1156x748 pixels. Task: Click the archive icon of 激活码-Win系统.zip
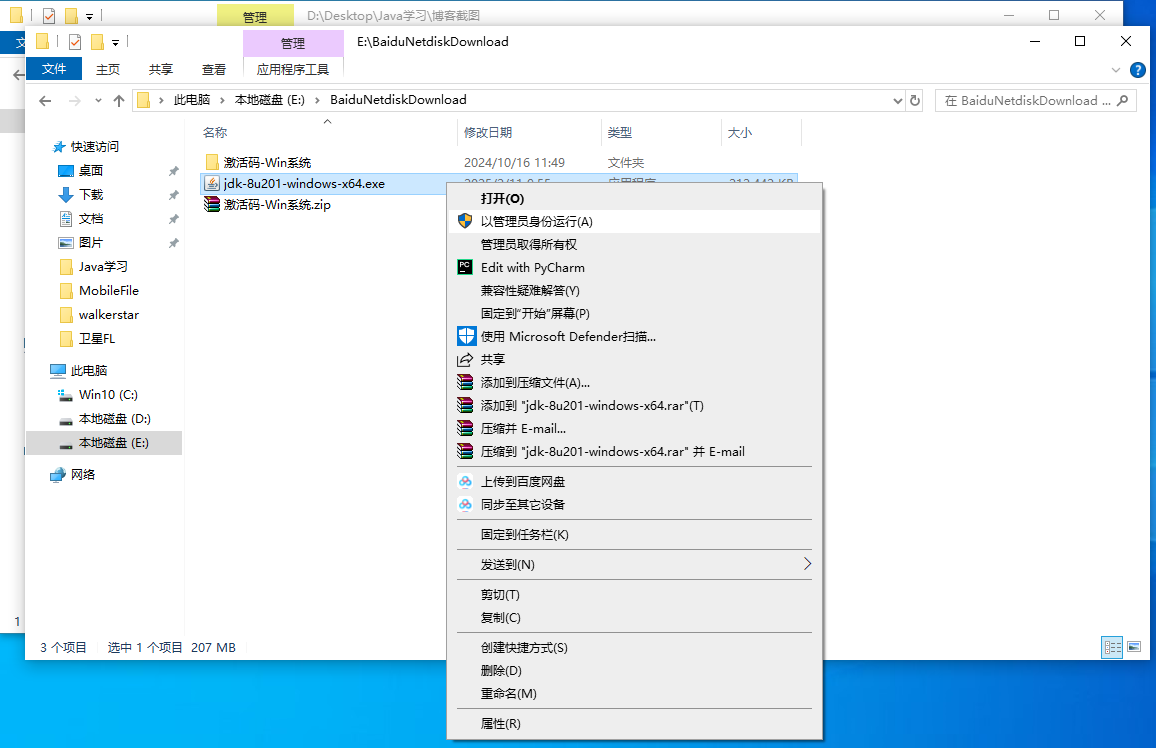pos(212,204)
